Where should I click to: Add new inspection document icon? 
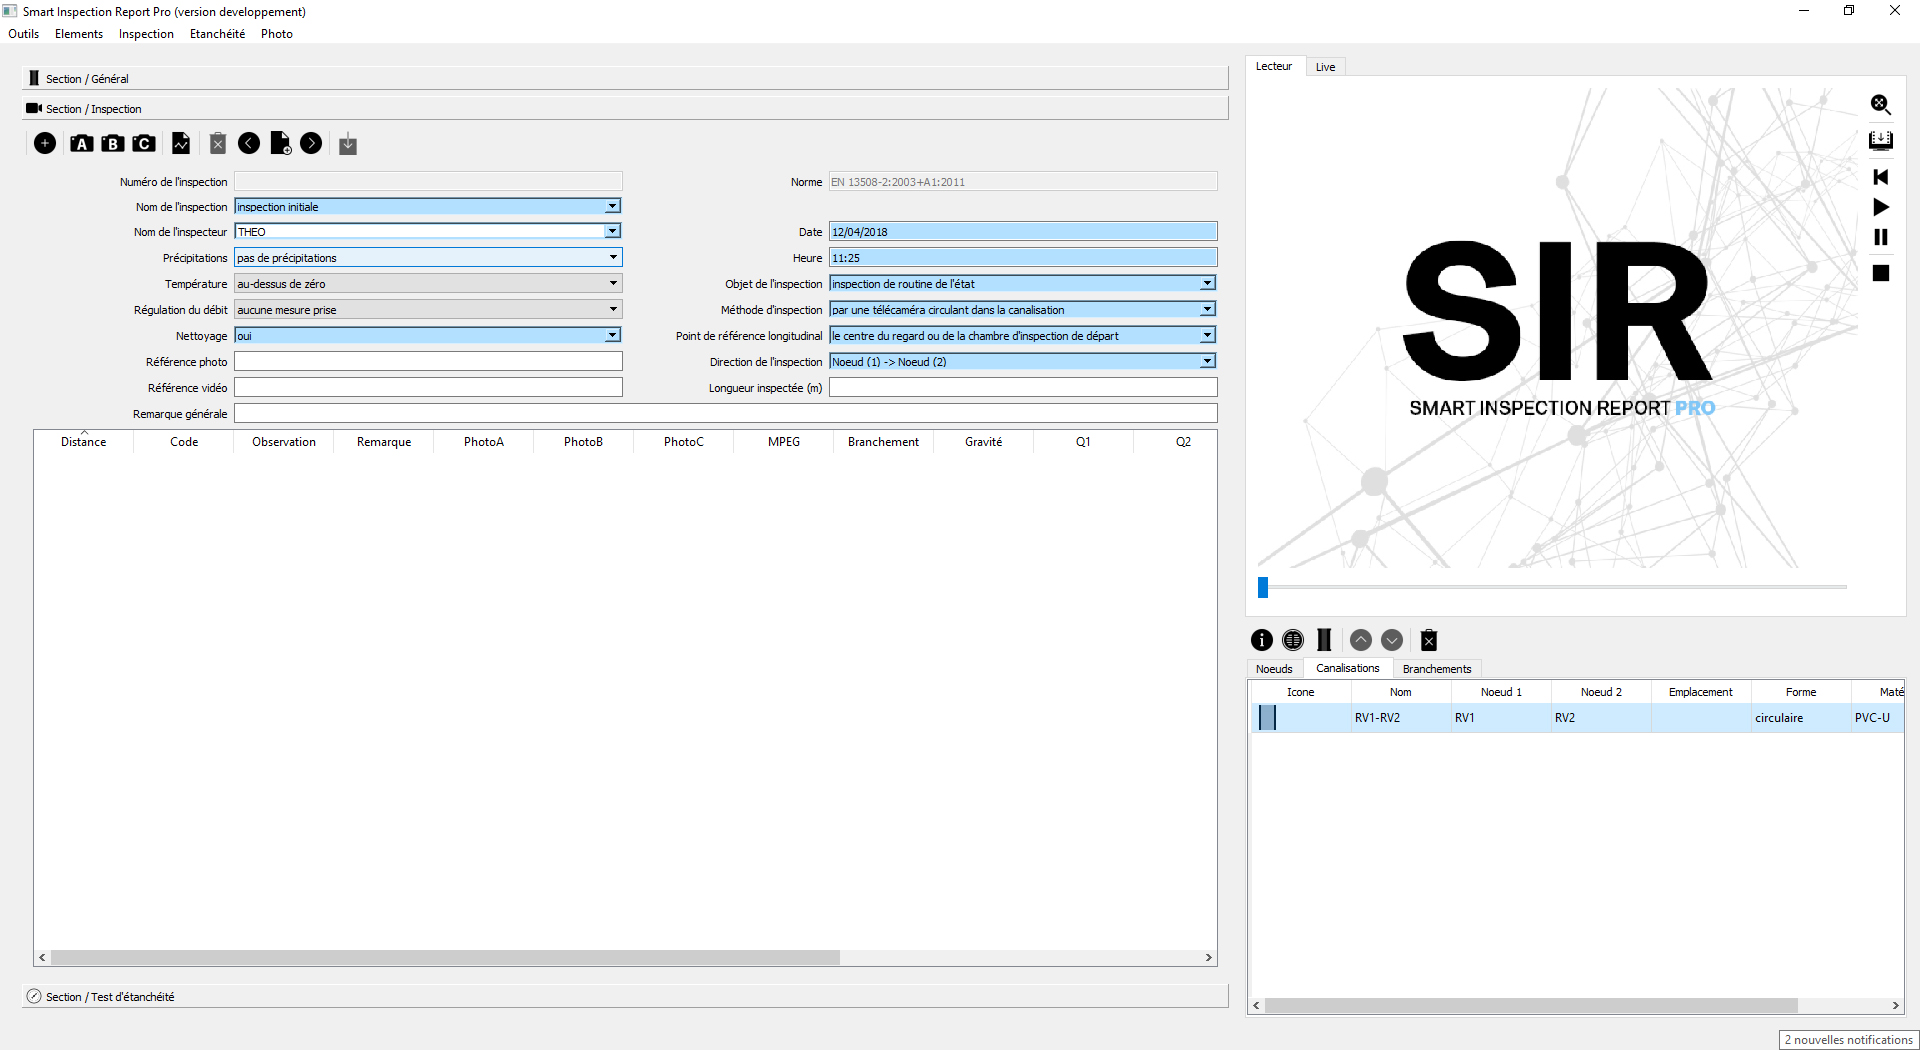tap(281, 144)
